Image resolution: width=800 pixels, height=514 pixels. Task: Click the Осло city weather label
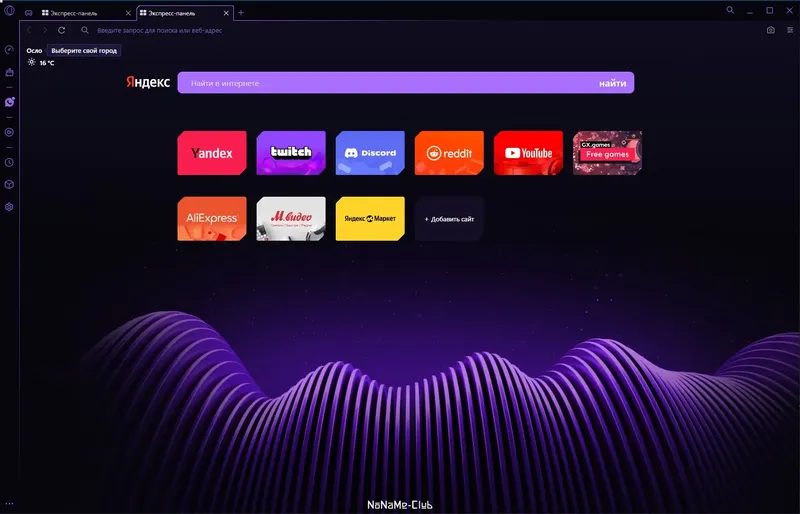tap(34, 51)
